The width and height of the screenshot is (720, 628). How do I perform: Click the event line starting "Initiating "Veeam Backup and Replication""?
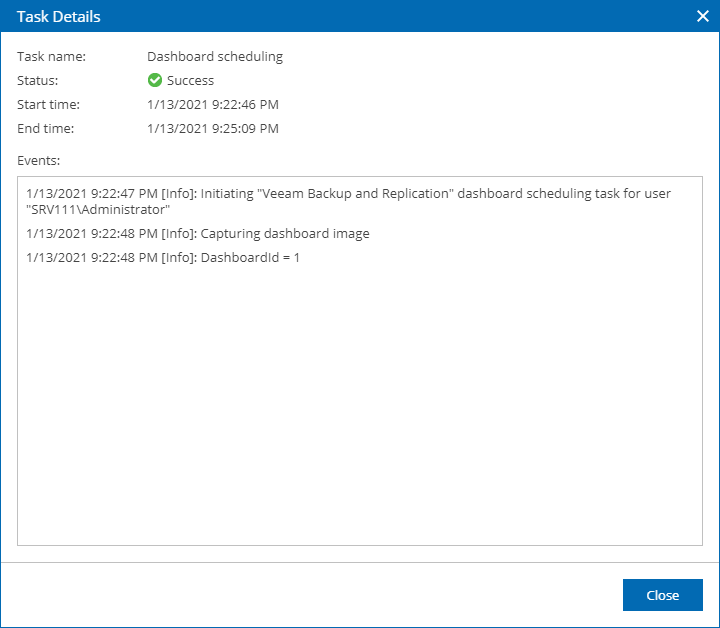click(348, 201)
